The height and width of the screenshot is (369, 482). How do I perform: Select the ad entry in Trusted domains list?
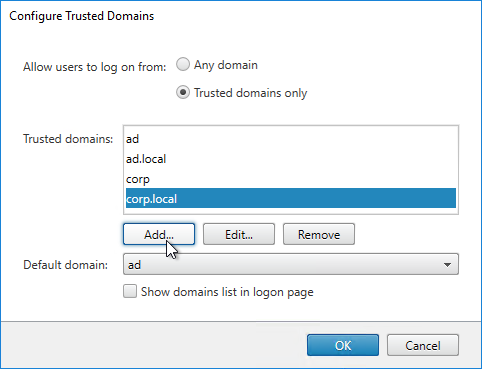pos(291,139)
